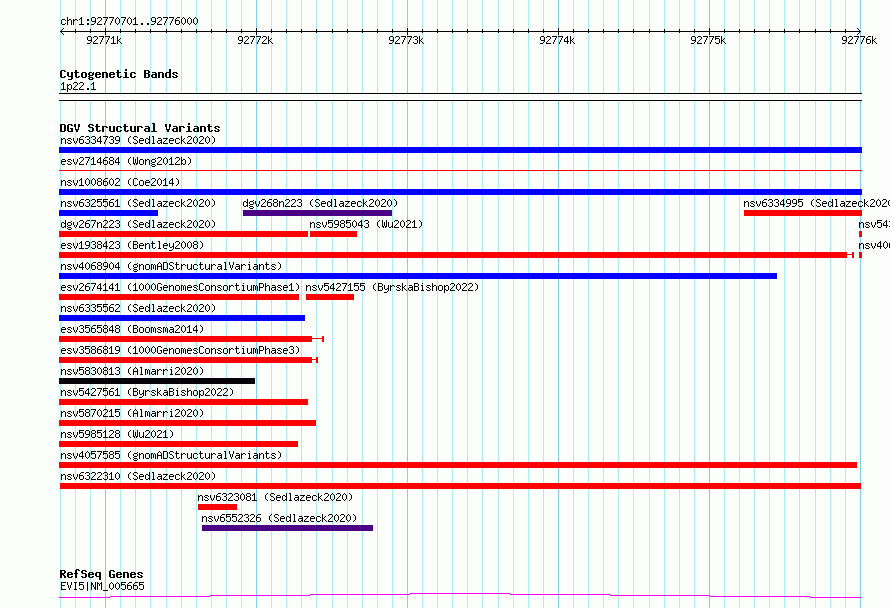The width and height of the screenshot is (890, 608).
Task: Select the nsv6325561 (Sedlazeck2020) label
Action: pyautogui.click(x=138, y=203)
